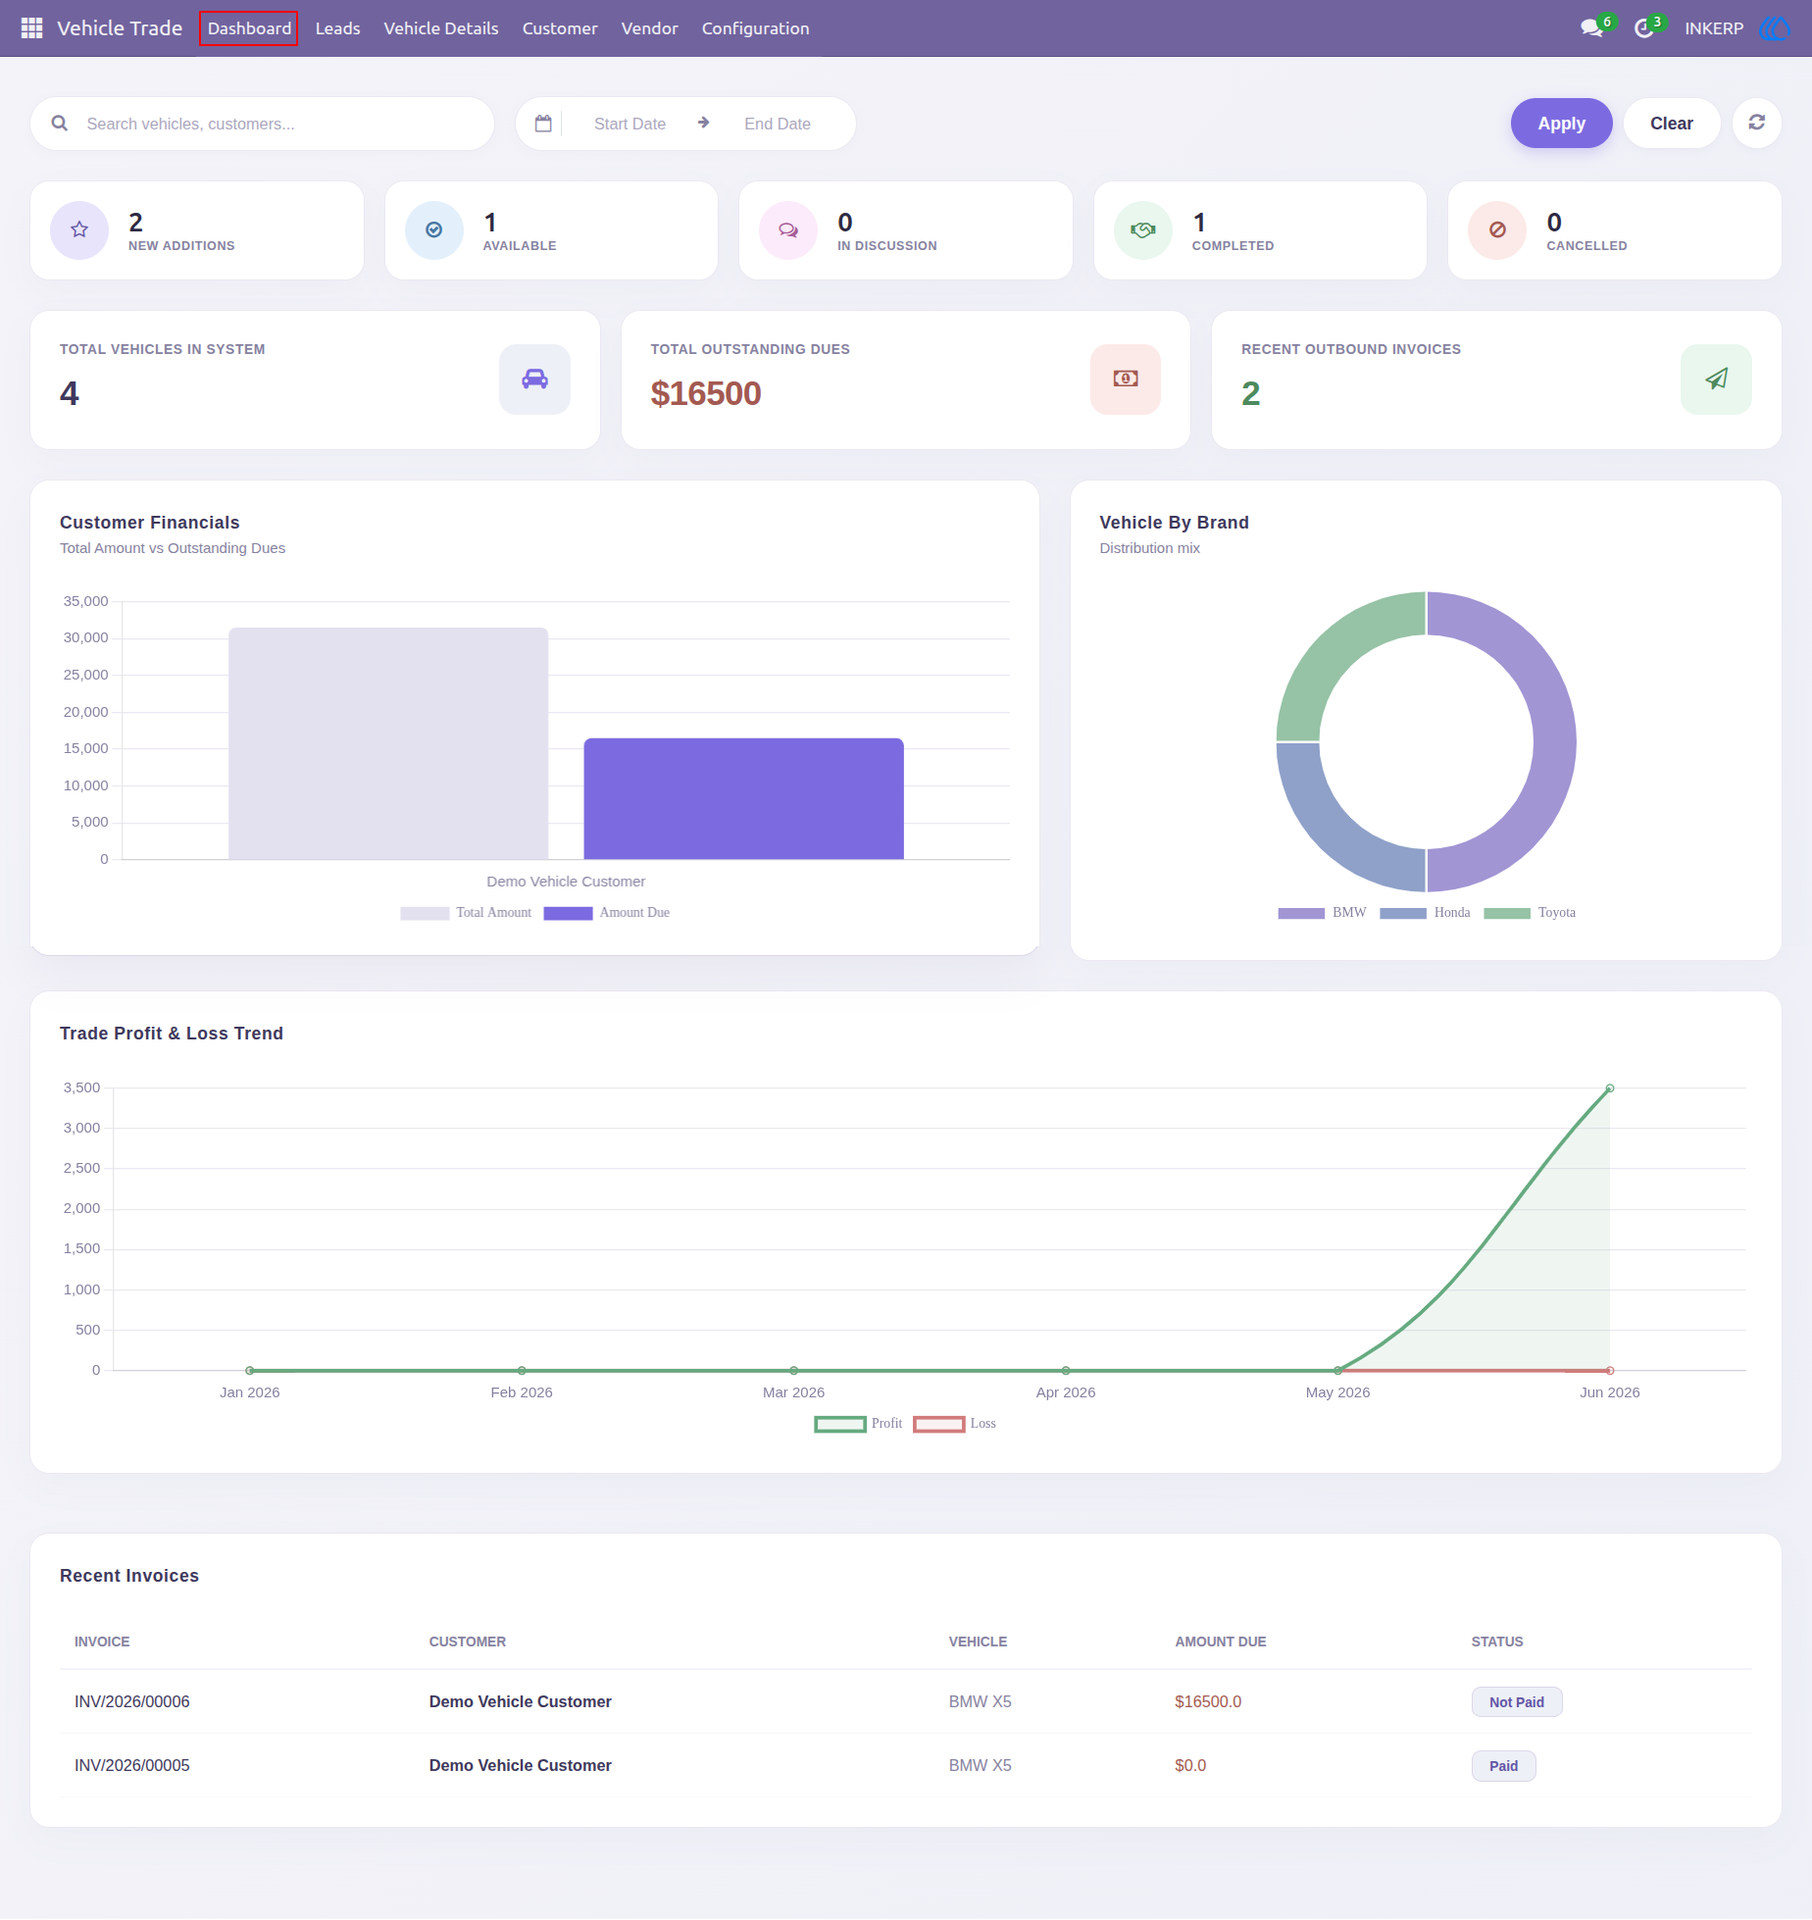Click the INKERP user name
The height and width of the screenshot is (1920, 1812).
[x=1713, y=28]
